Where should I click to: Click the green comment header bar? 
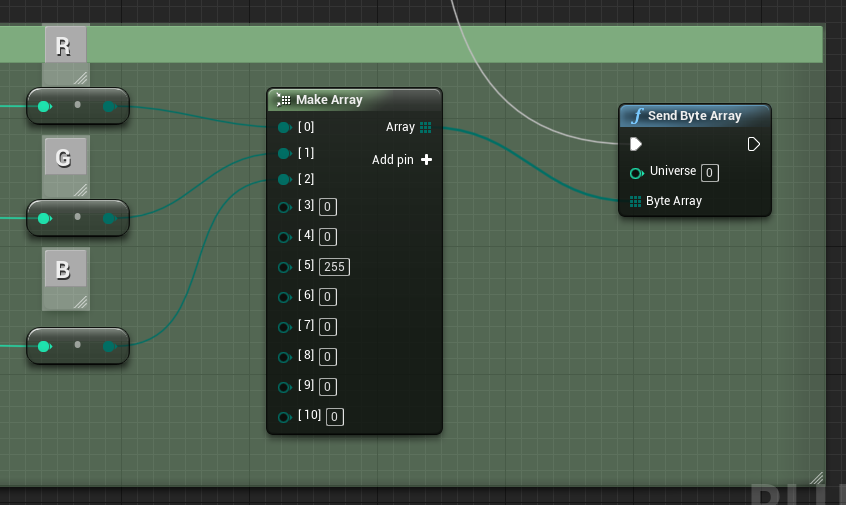tap(450, 44)
